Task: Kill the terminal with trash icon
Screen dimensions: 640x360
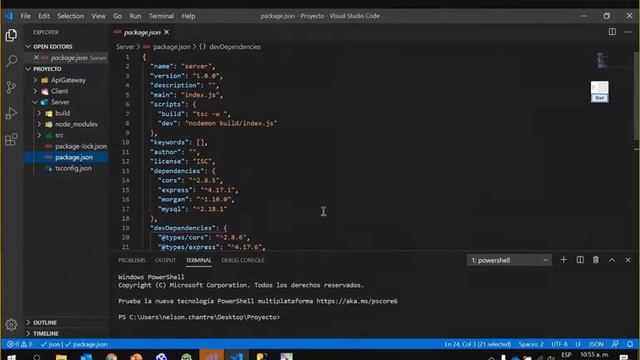Action: [x=596, y=260]
